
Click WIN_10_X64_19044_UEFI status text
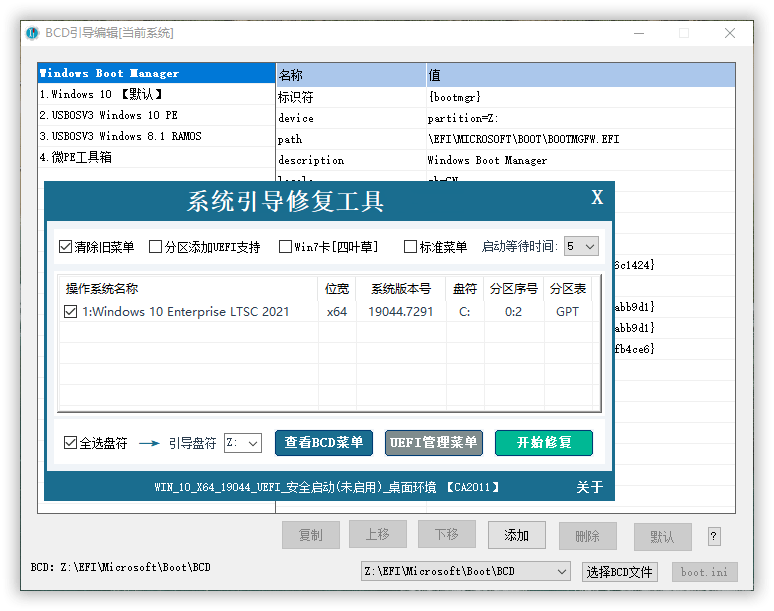tap(327, 488)
